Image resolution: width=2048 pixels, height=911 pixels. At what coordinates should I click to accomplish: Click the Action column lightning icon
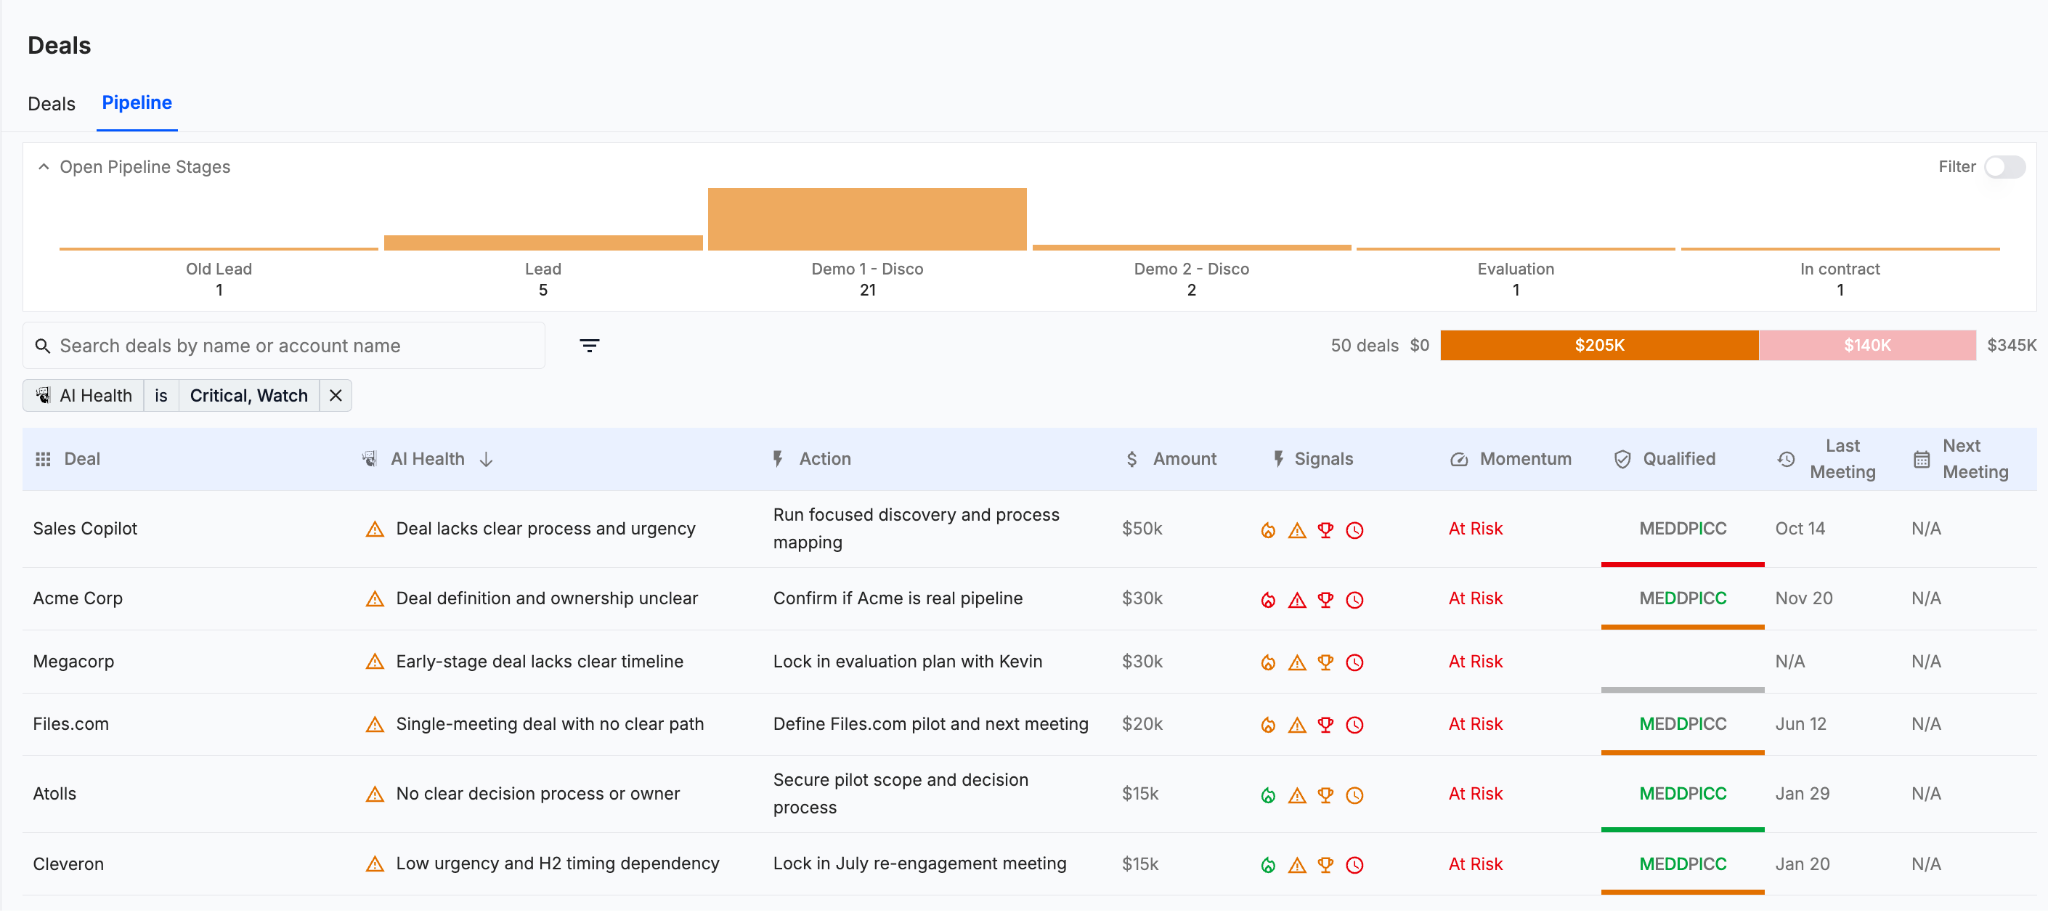777,459
